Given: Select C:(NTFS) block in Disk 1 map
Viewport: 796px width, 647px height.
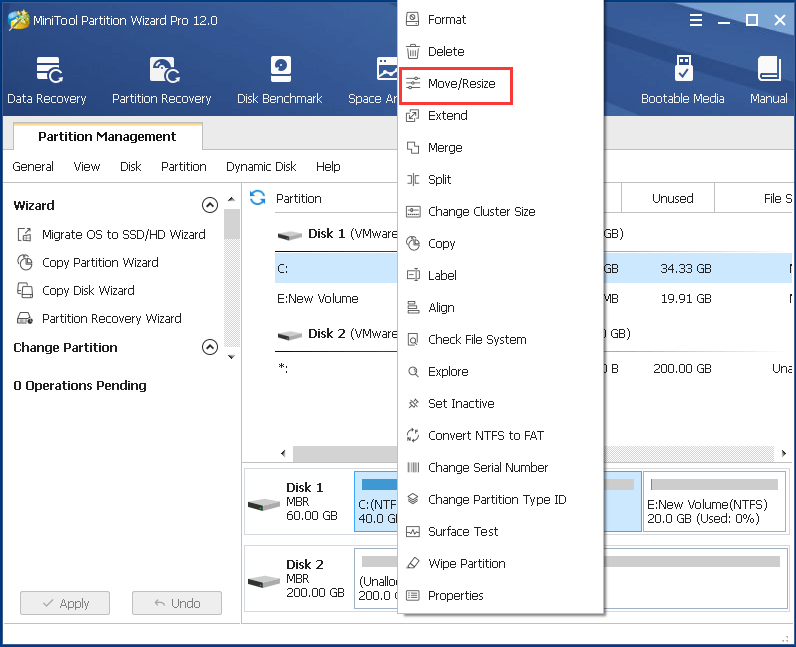Looking at the screenshot, I should (x=376, y=502).
